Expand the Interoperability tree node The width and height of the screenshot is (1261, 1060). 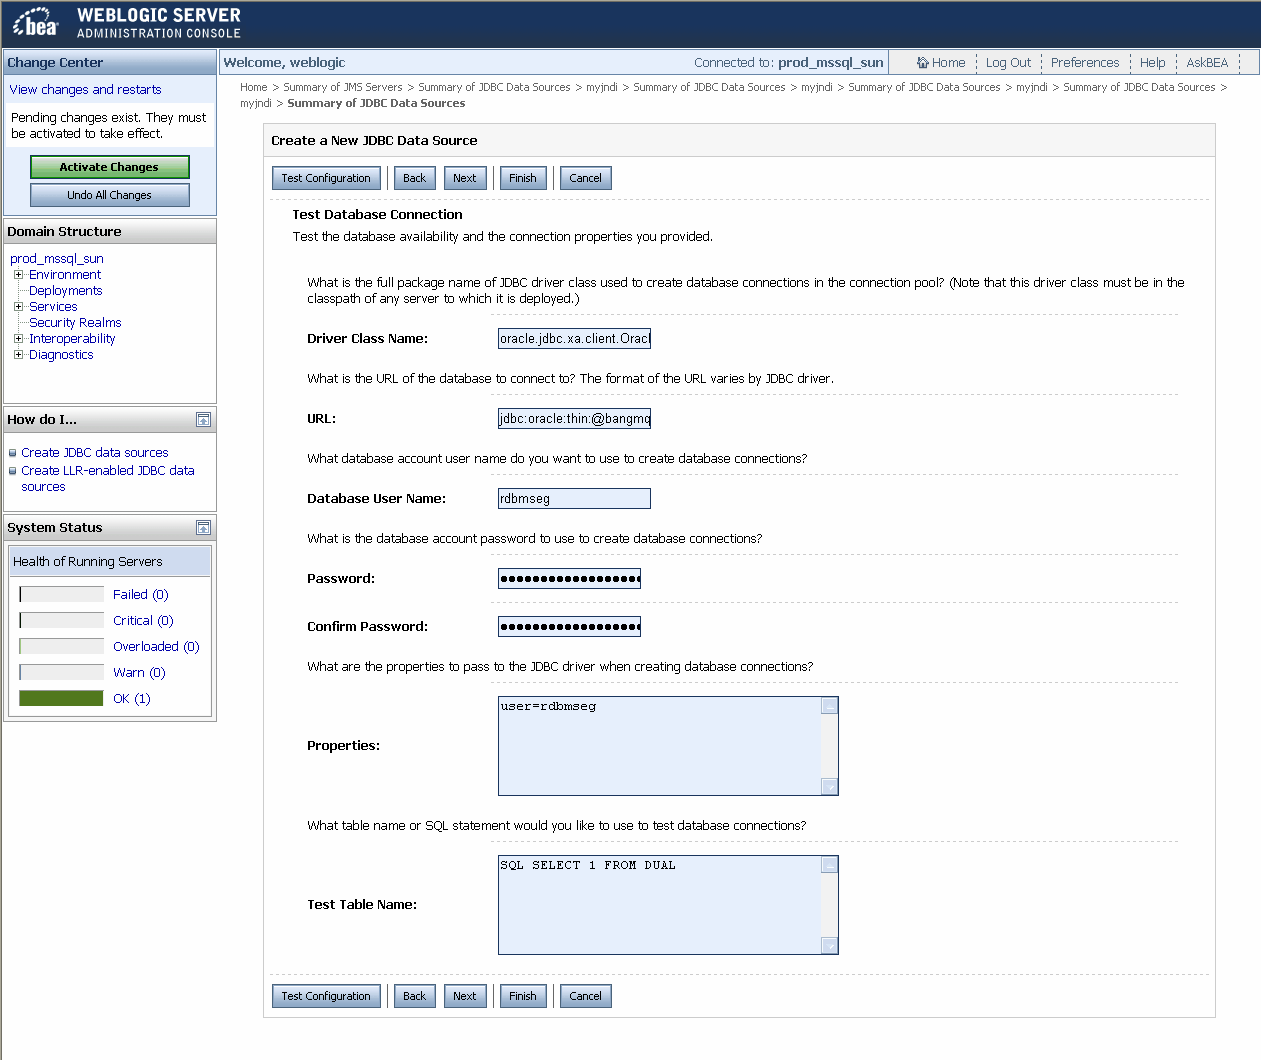pyautogui.click(x=18, y=338)
